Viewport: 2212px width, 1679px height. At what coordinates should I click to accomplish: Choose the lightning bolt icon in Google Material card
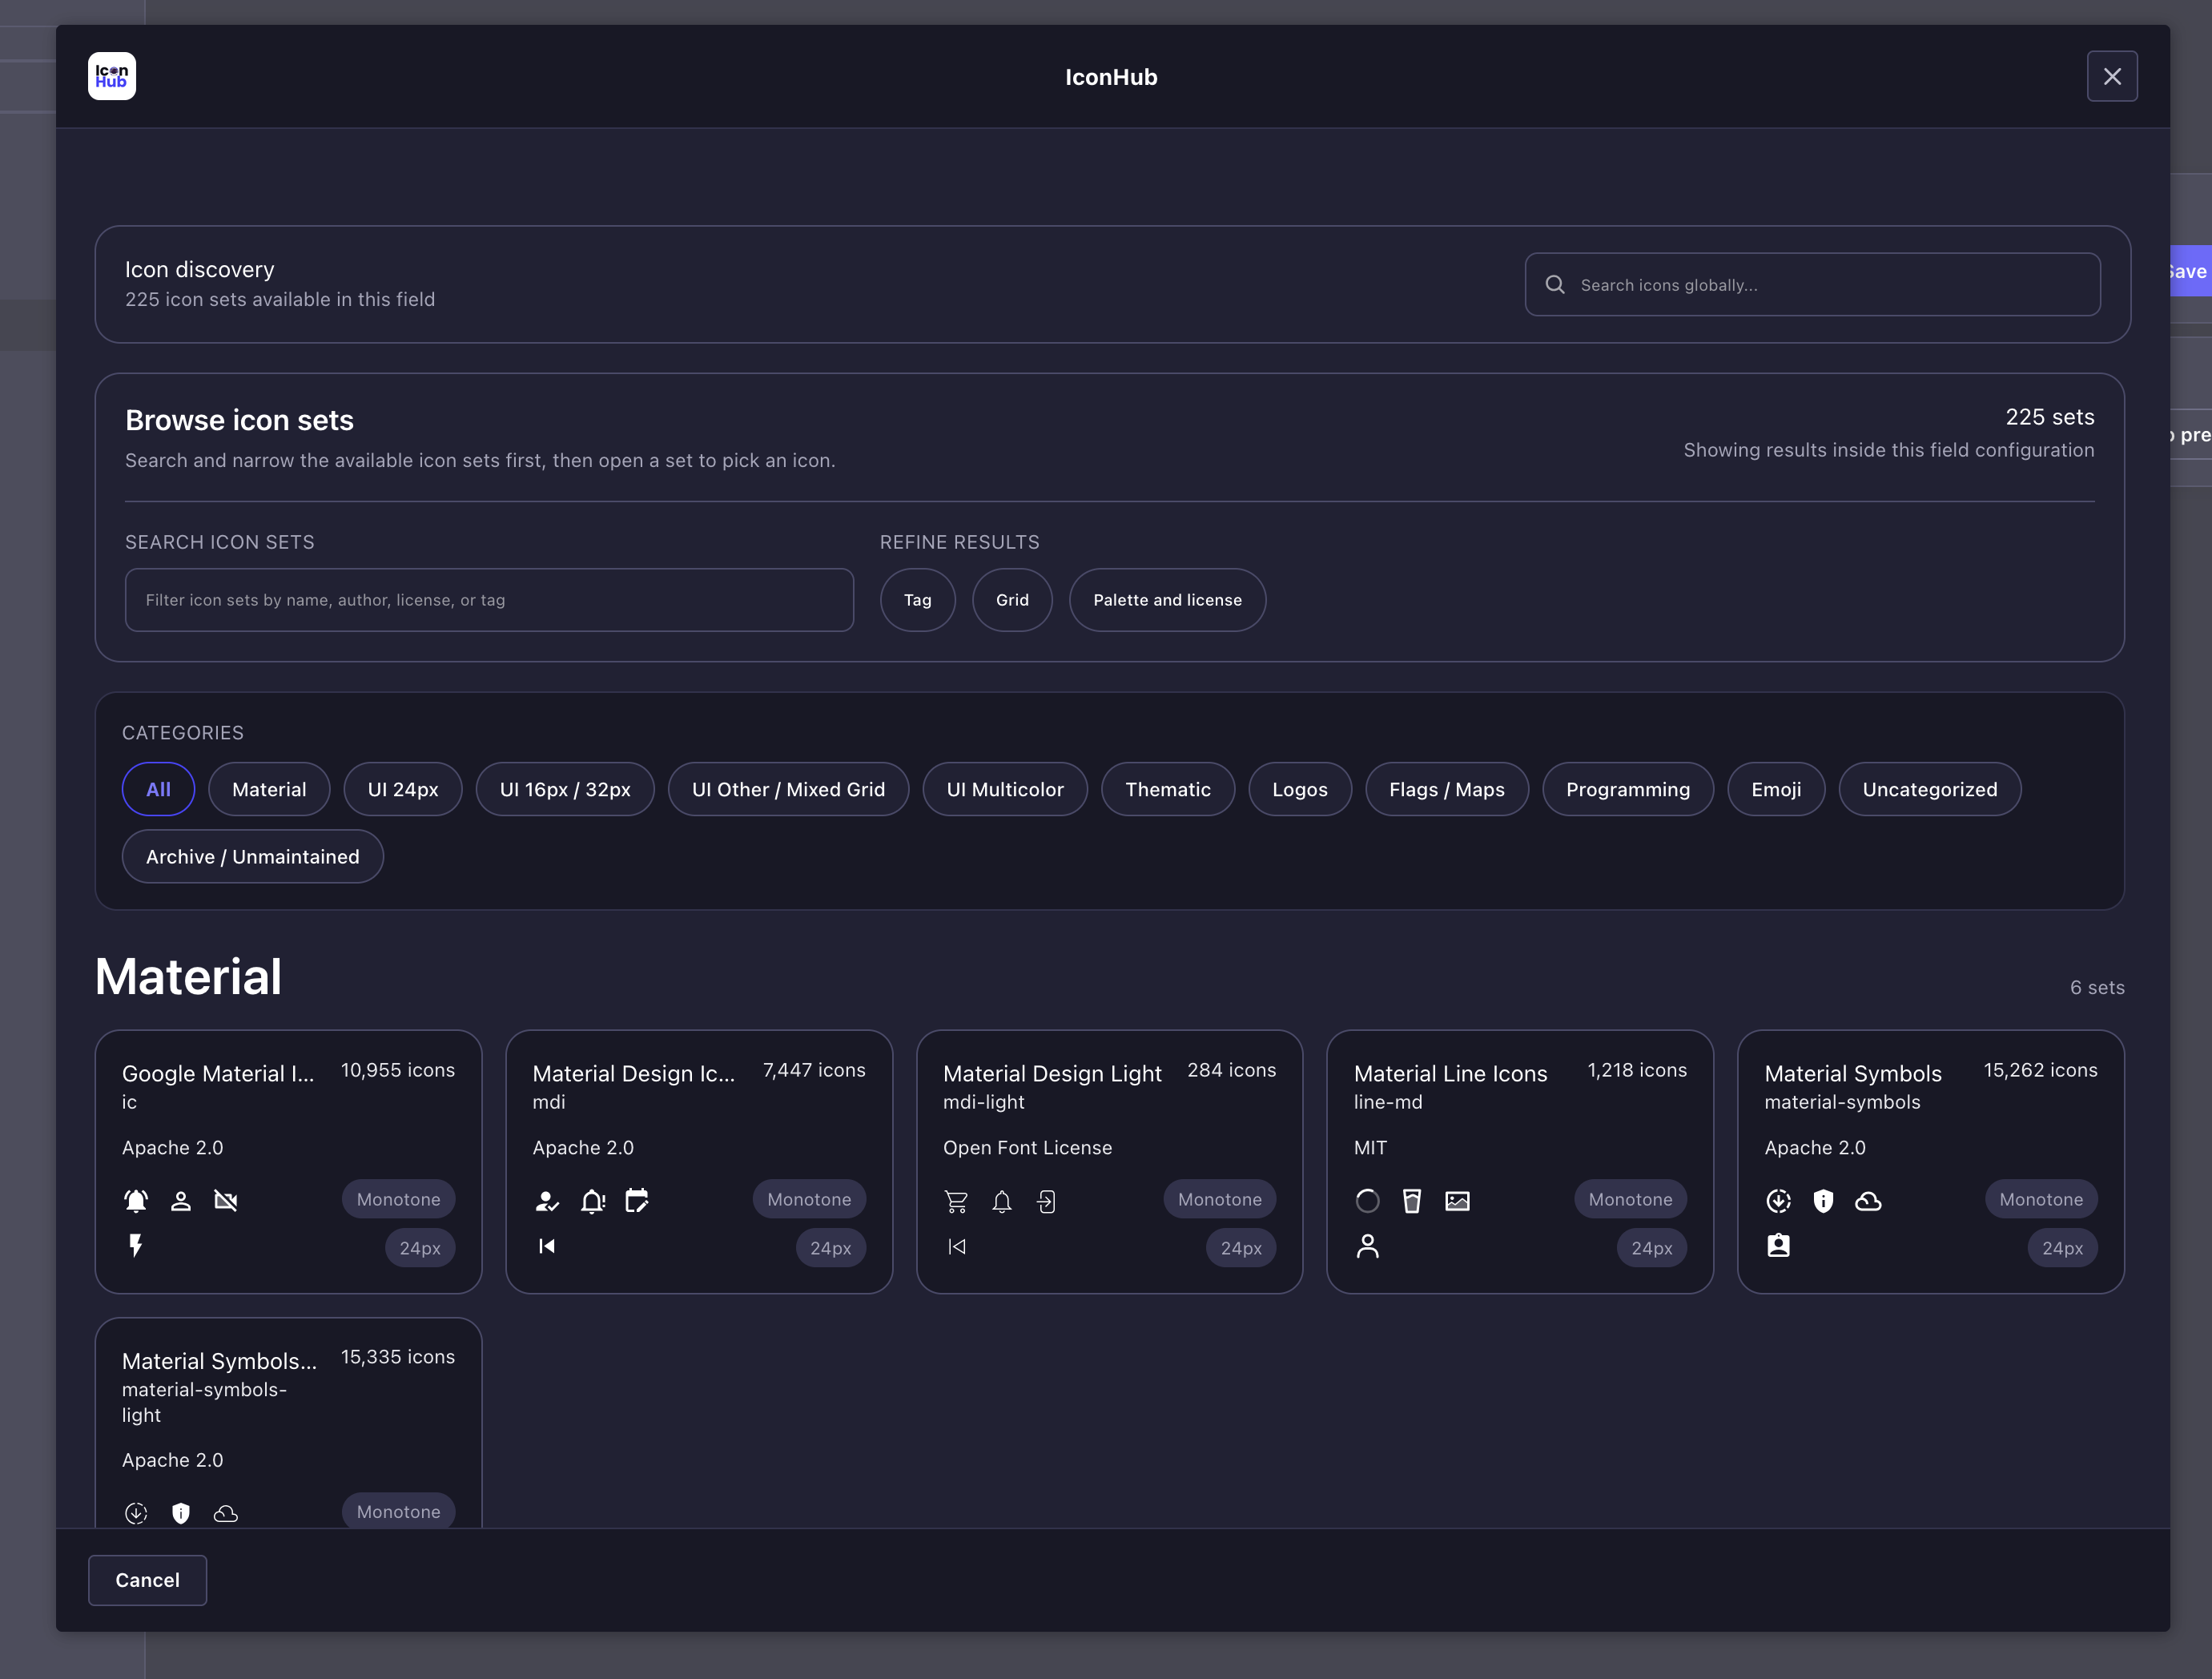[136, 1246]
